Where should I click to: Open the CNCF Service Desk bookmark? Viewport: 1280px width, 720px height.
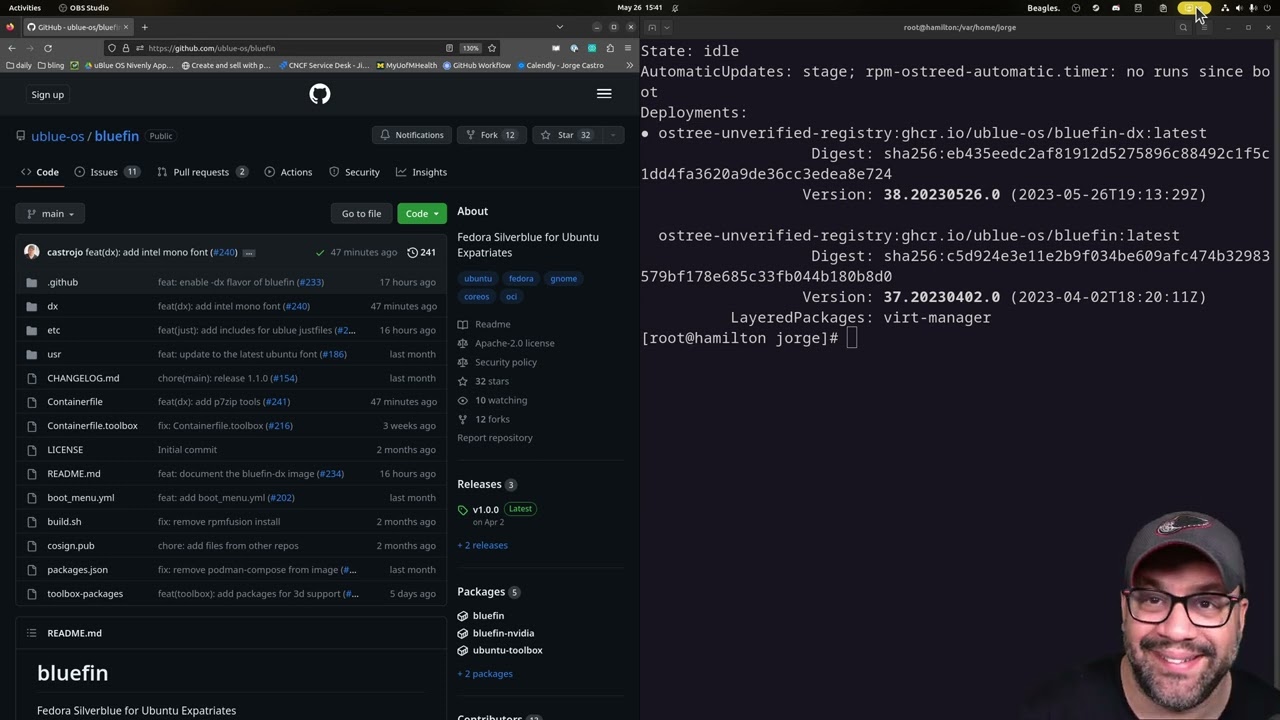click(324, 65)
